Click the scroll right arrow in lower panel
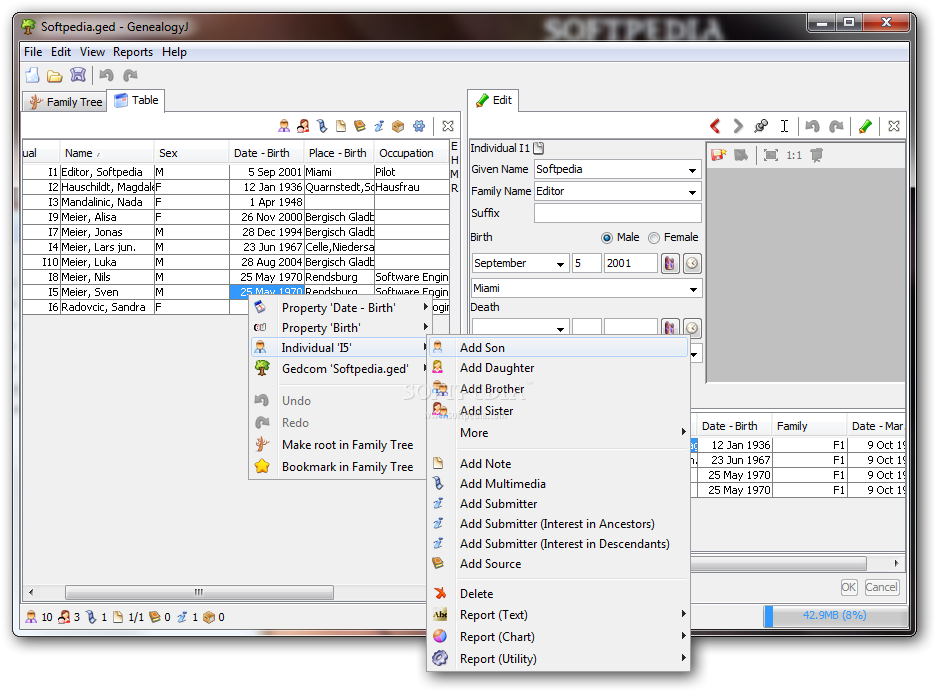 [896, 564]
